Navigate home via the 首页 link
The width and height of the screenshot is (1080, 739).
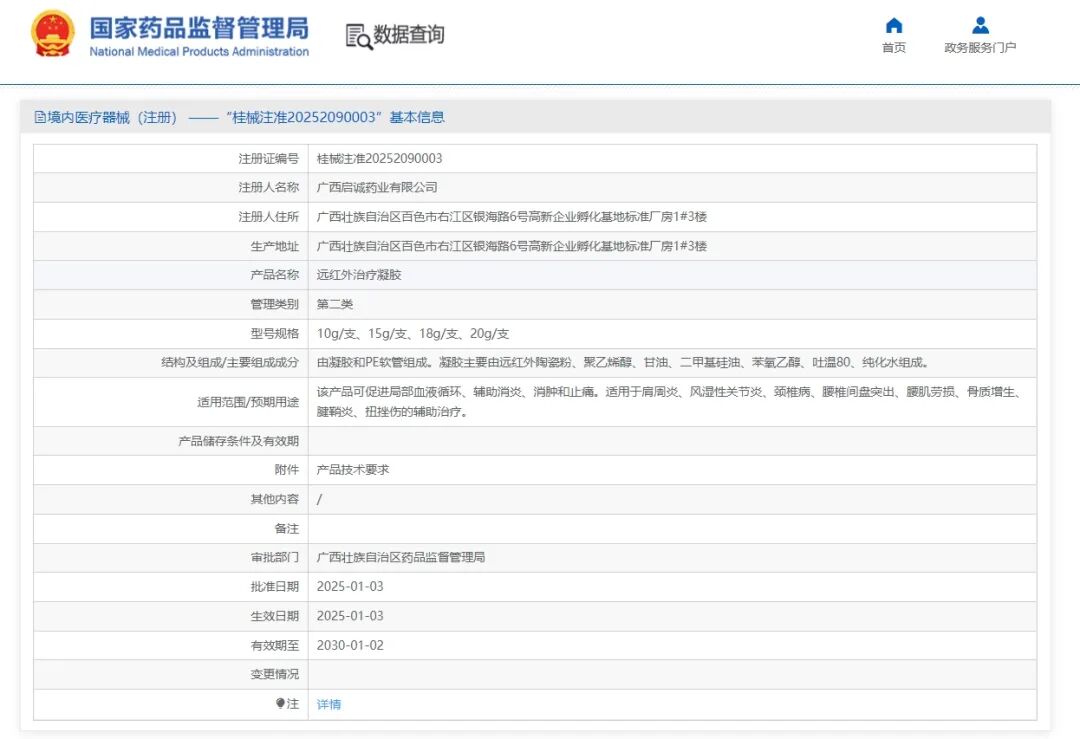pyautogui.click(x=893, y=47)
